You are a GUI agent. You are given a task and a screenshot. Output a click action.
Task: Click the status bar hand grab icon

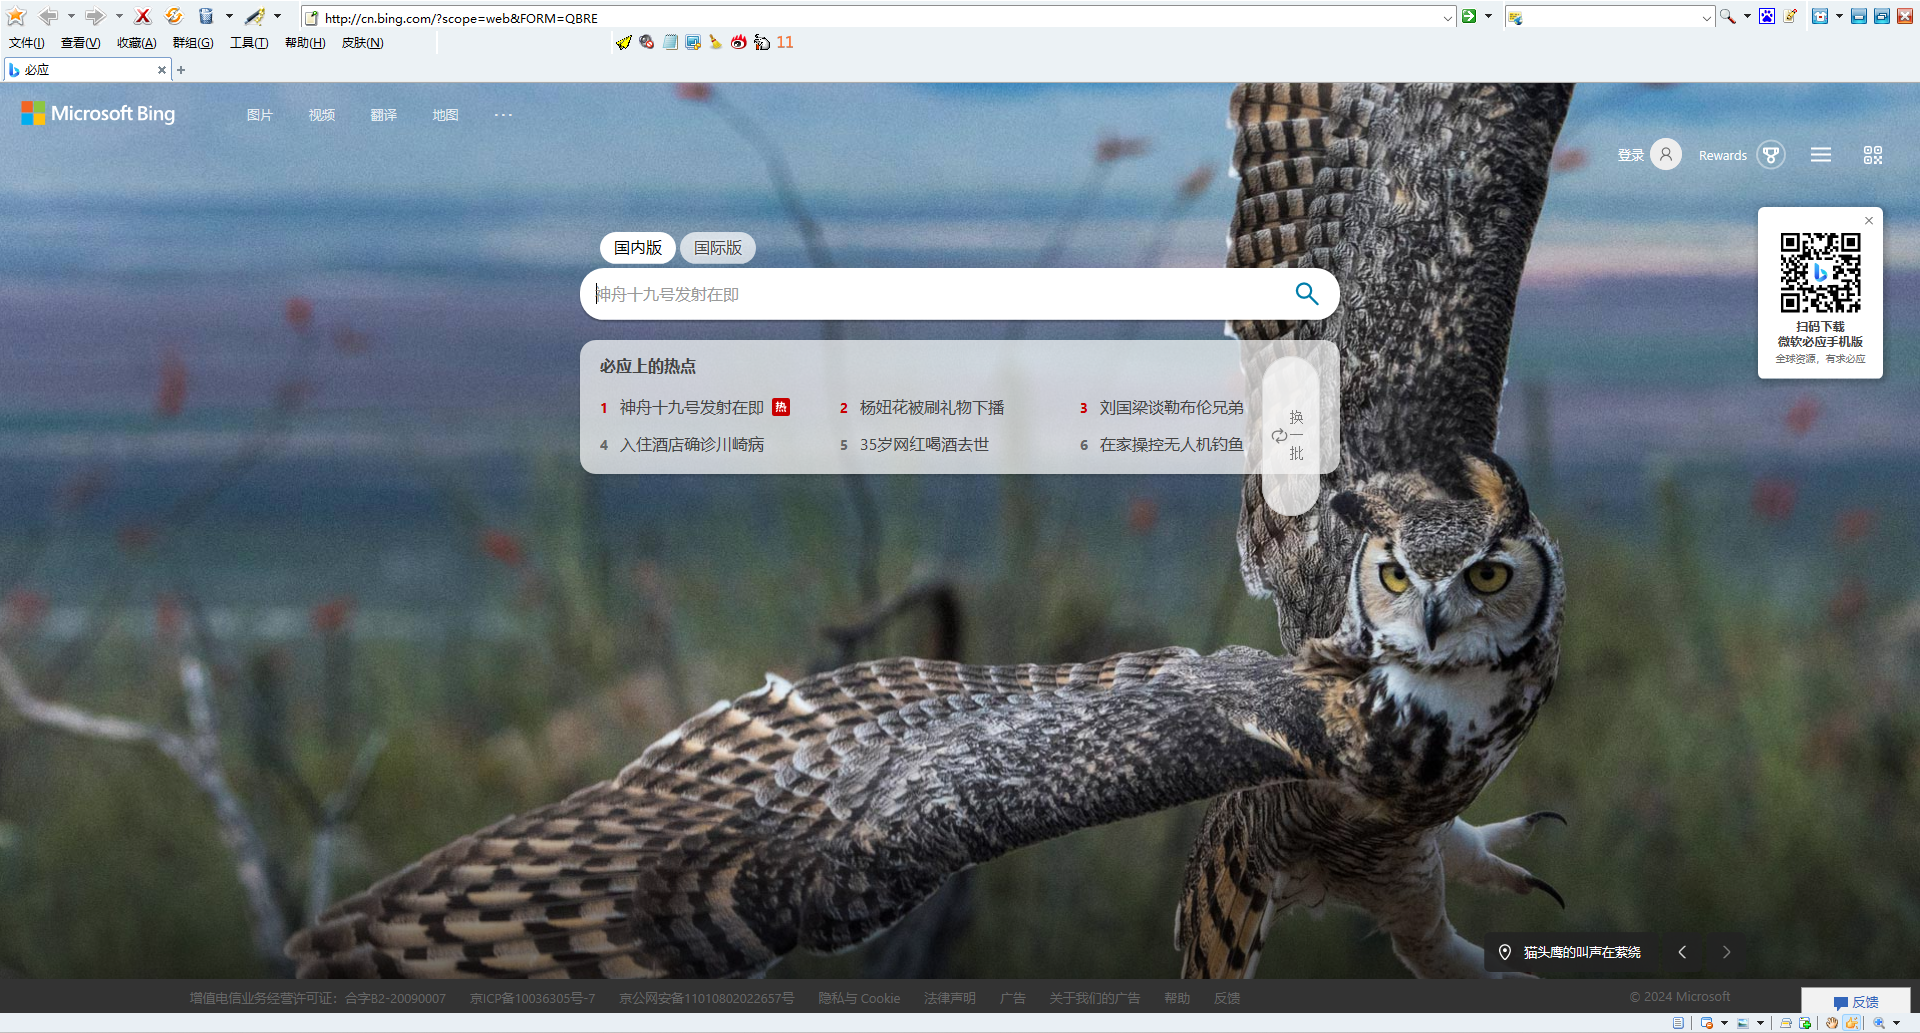tap(1832, 1023)
